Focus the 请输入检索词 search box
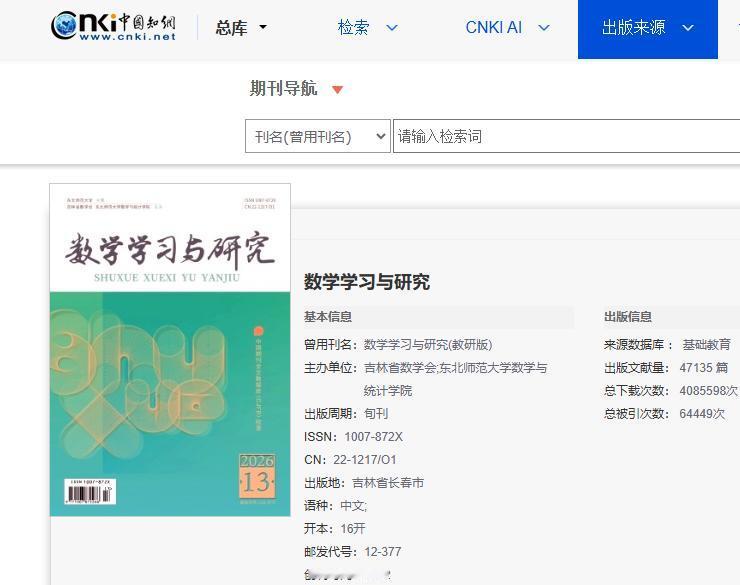Screen dimensions: 740x585 566,136
